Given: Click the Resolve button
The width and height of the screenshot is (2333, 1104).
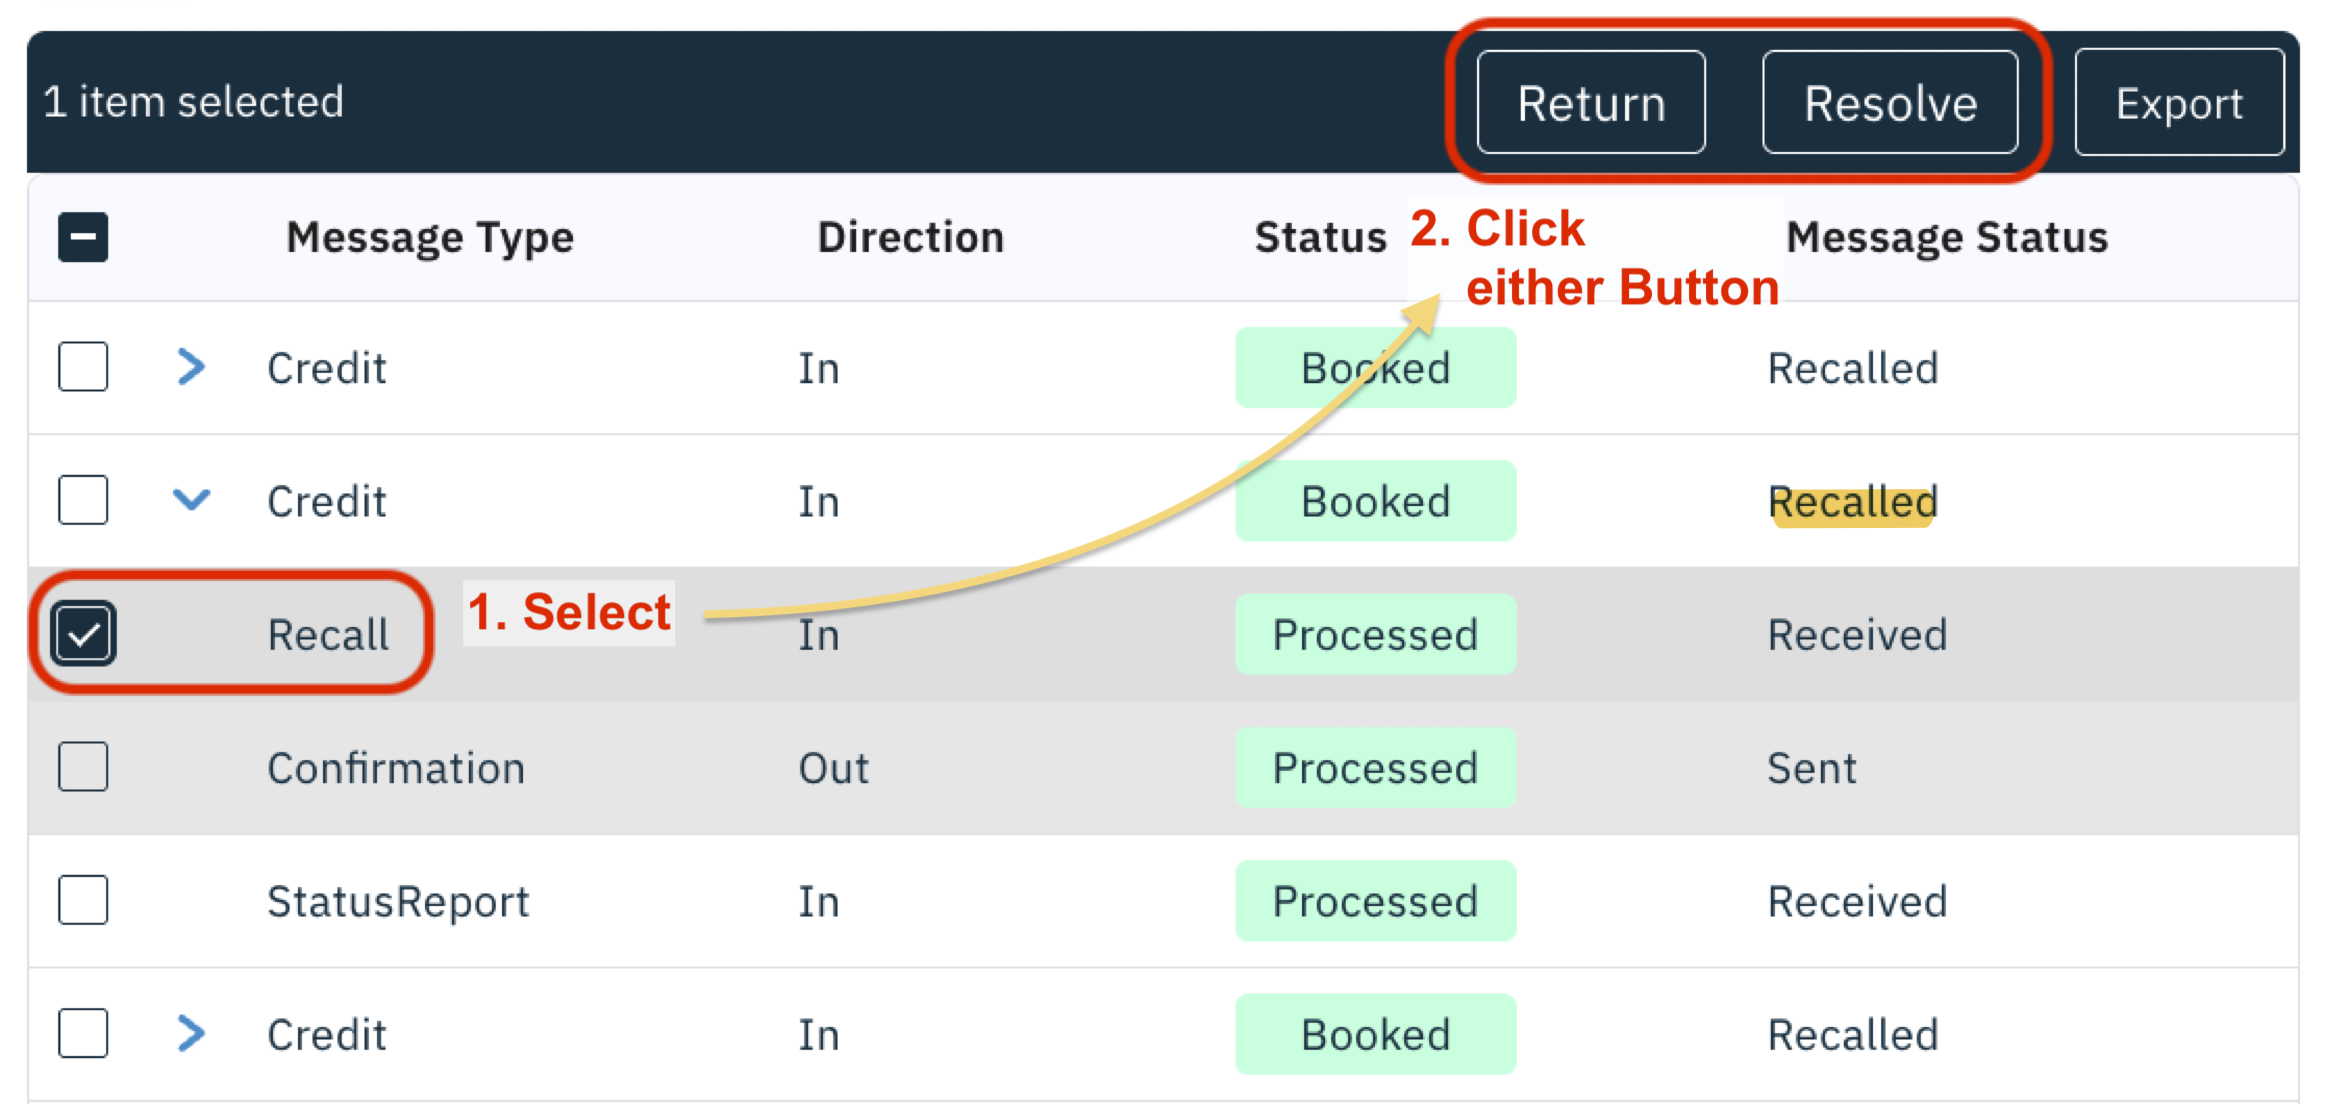Looking at the screenshot, I should click(x=1889, y=103).
